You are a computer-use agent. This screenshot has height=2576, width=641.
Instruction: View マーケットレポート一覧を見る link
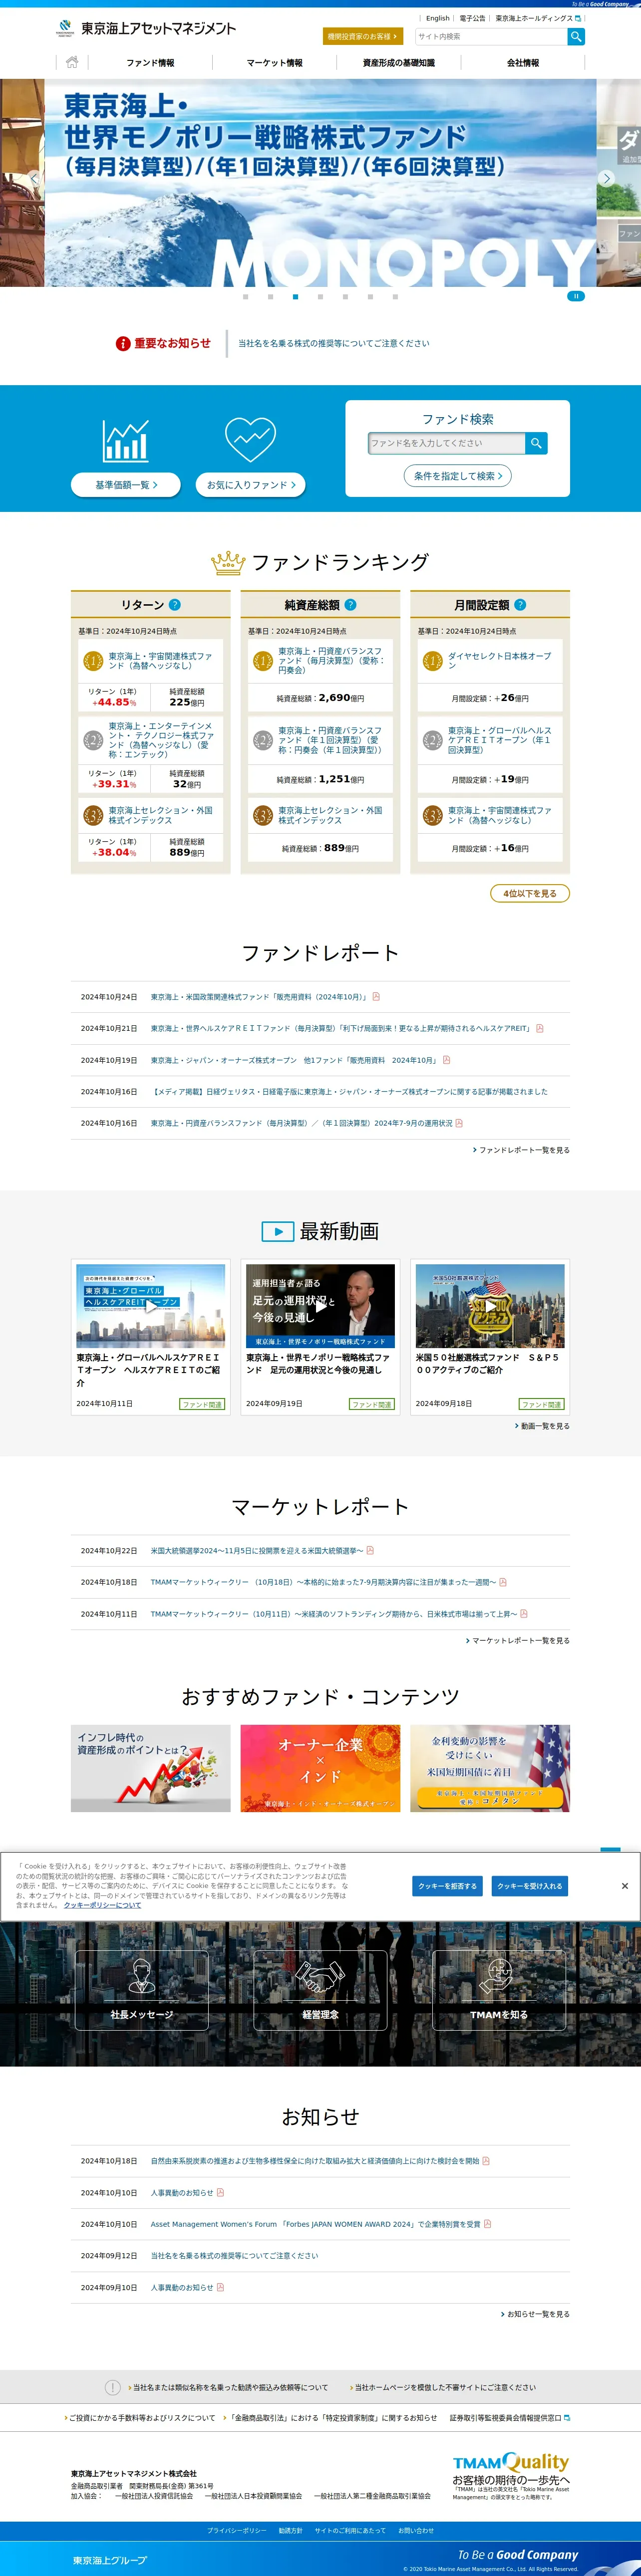(518, 1640)
